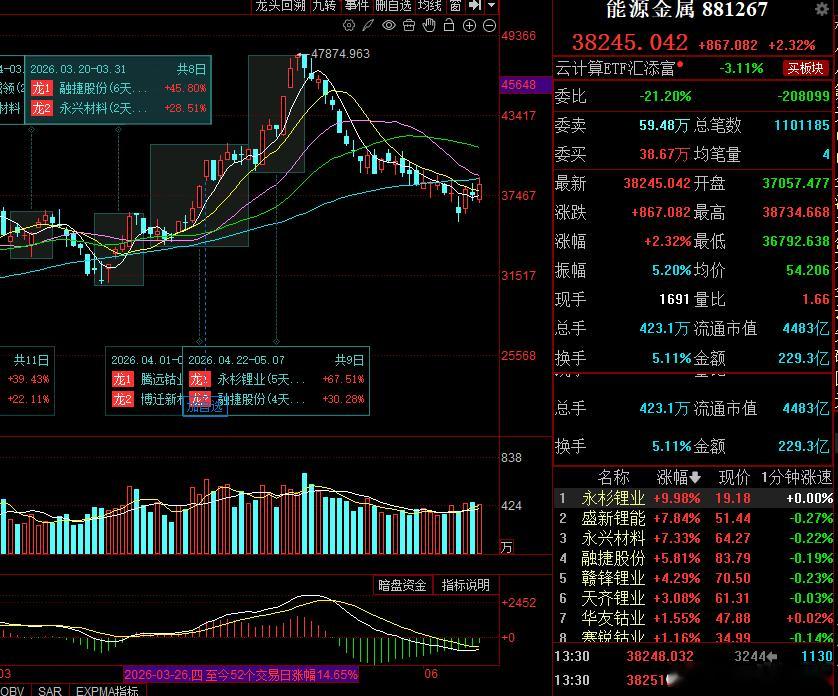
Task: Click the 开盘 37057.477 value
Action: pos(796,183)
